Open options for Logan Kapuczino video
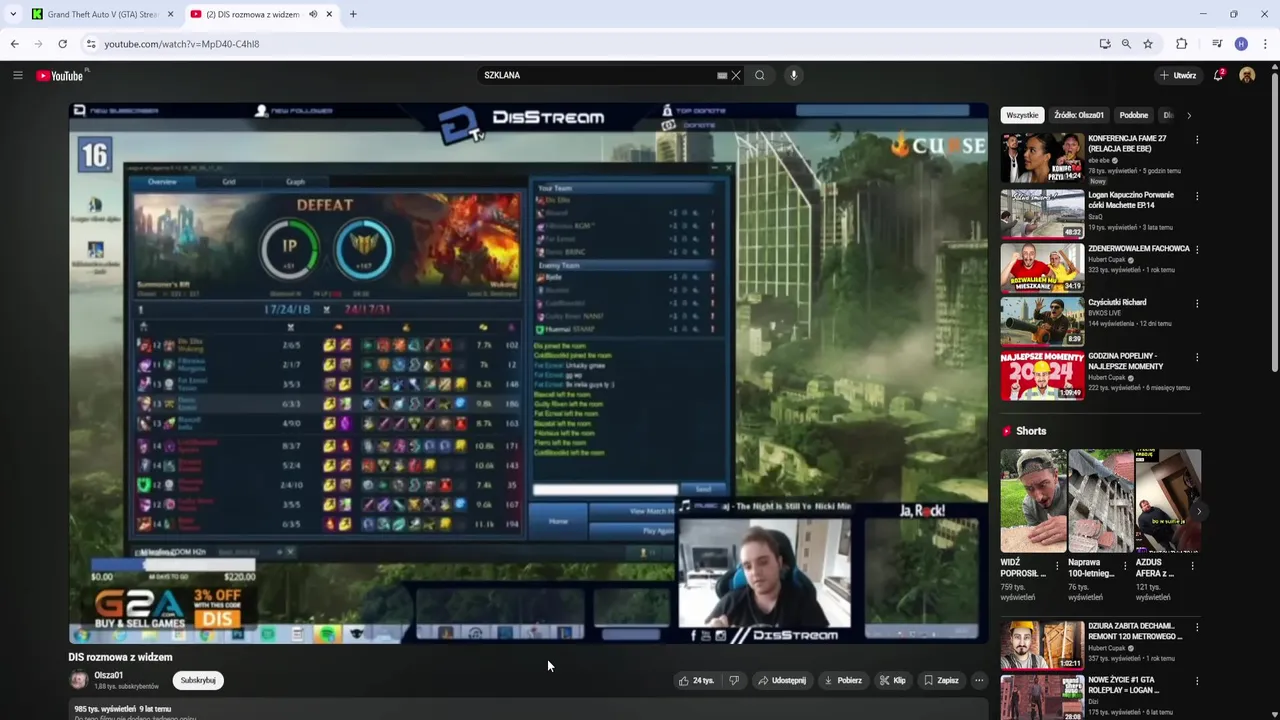 click(x=1197, y=195)
